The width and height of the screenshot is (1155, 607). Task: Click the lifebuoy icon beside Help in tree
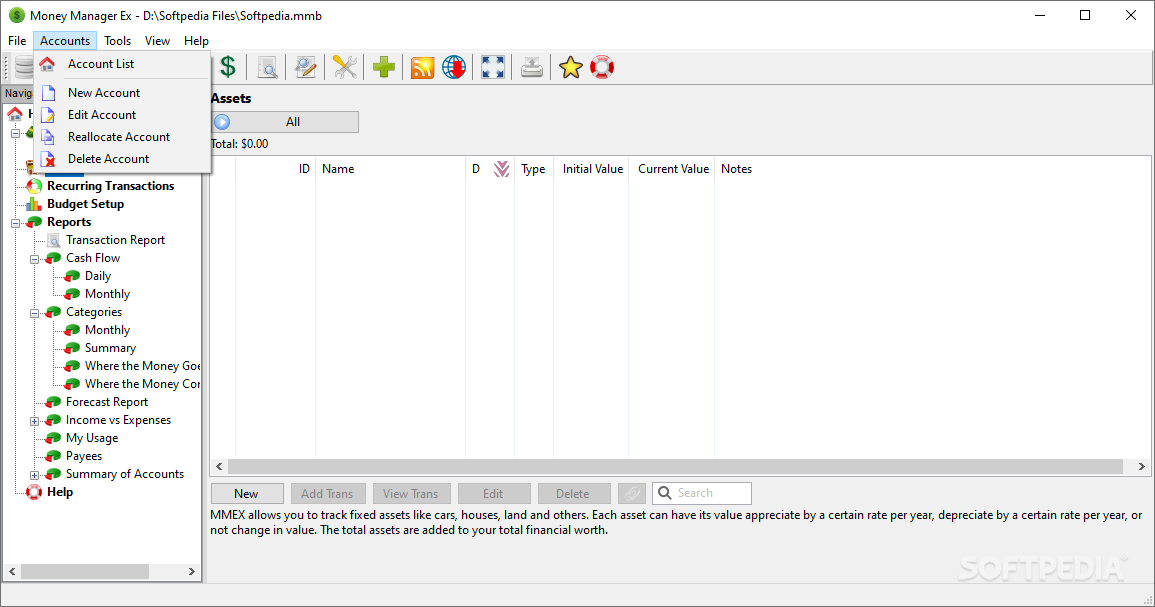pos(34,492)
